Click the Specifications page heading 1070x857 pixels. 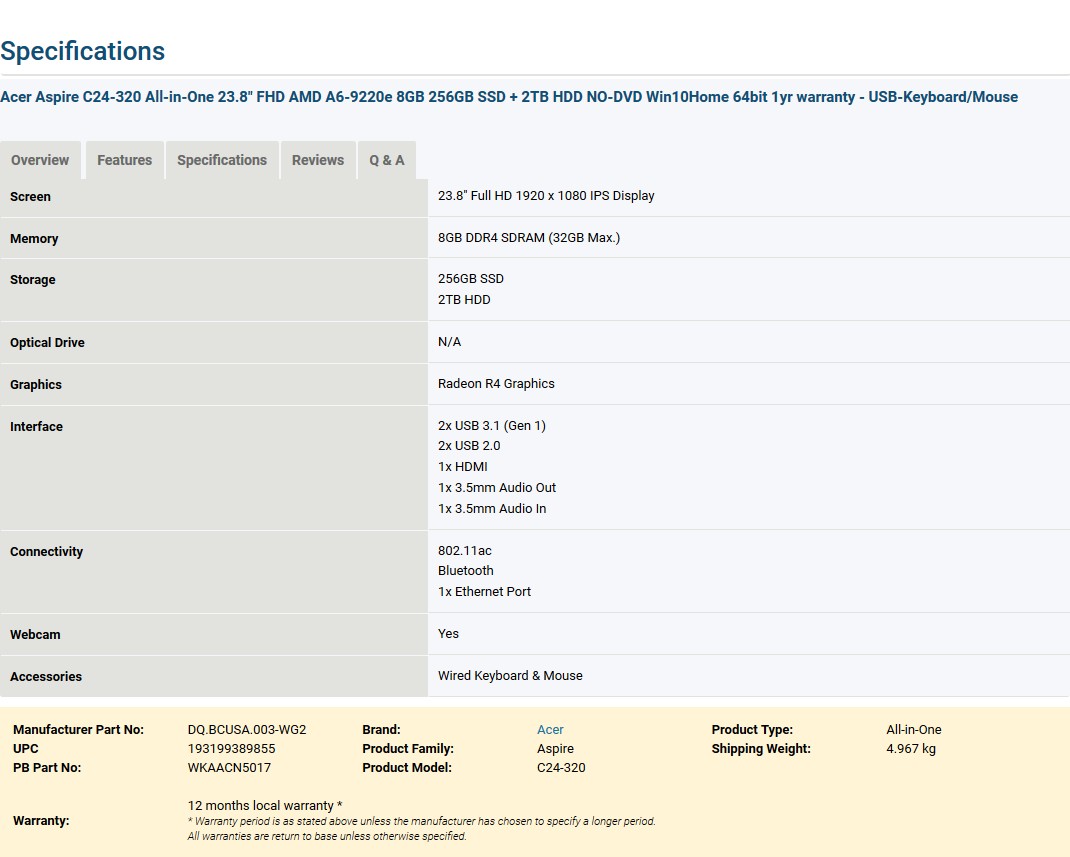pos(83,51)
